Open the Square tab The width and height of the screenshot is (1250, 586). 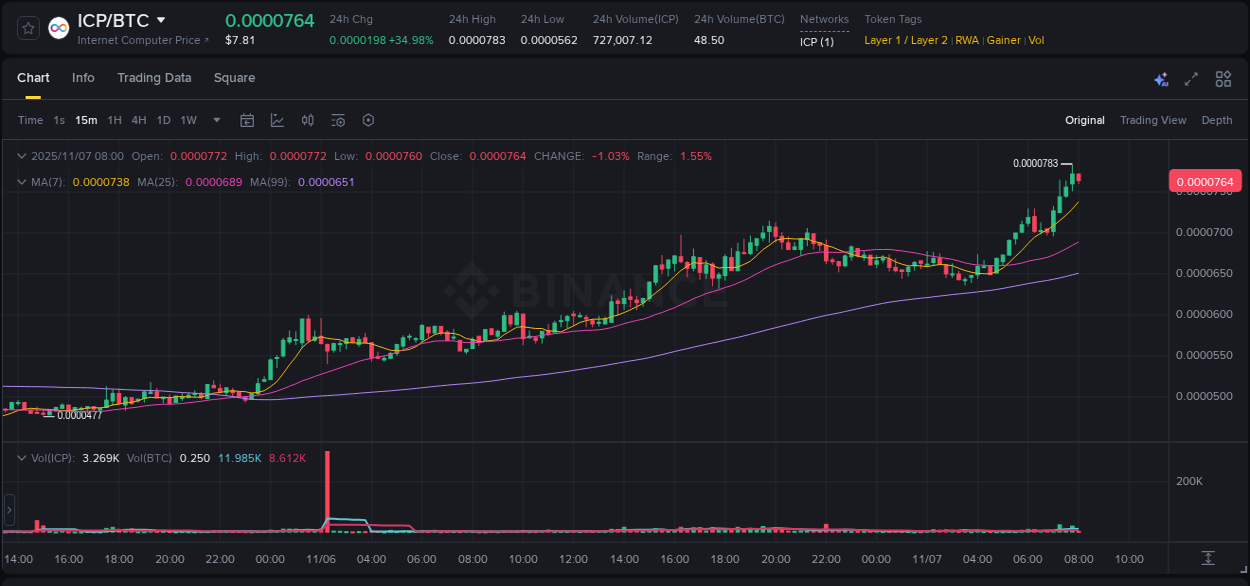(234, 77)
